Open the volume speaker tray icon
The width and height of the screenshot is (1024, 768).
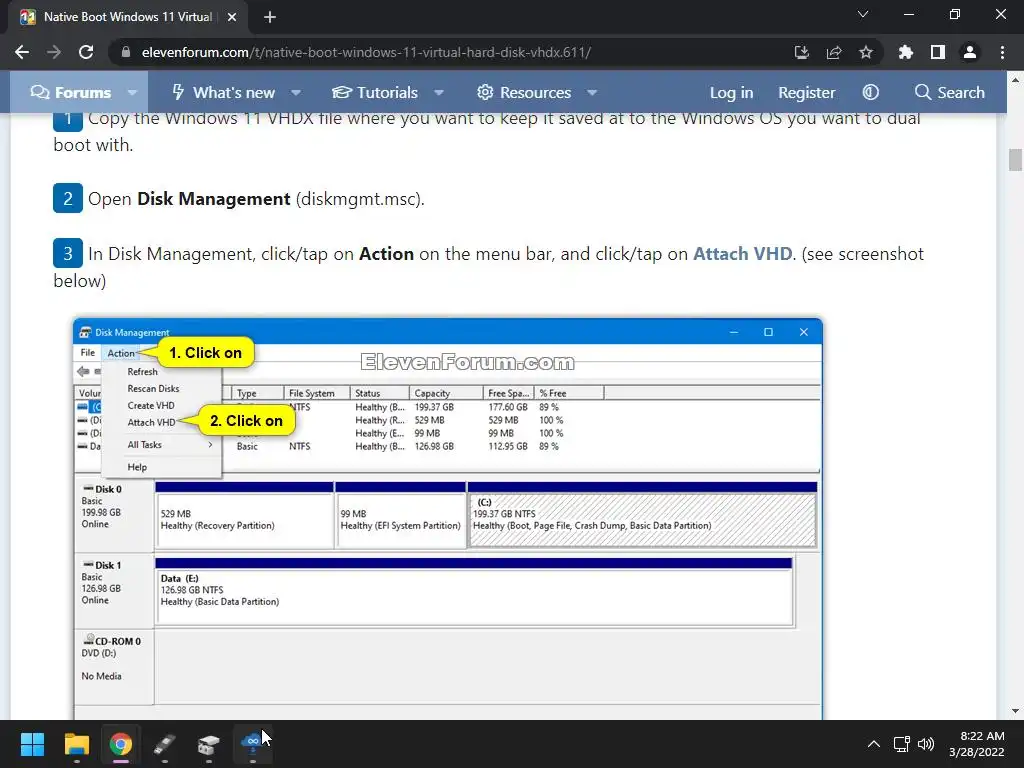coord(925,744)
